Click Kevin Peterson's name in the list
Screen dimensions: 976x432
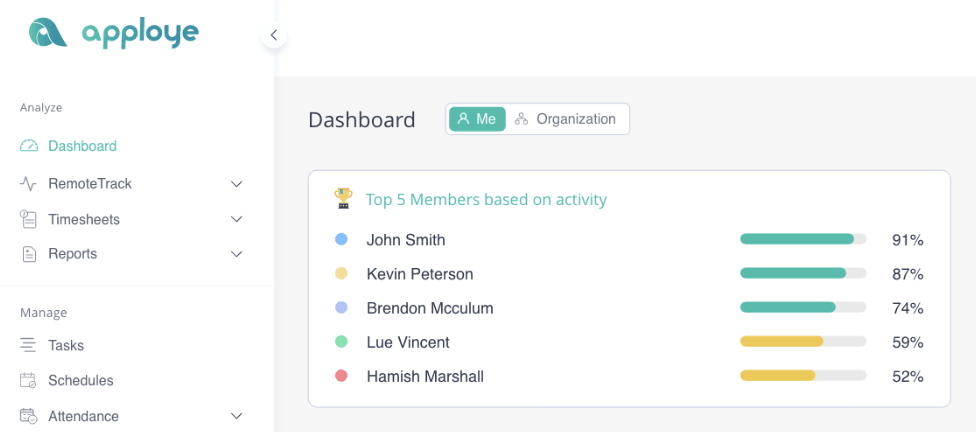[420, 274]
